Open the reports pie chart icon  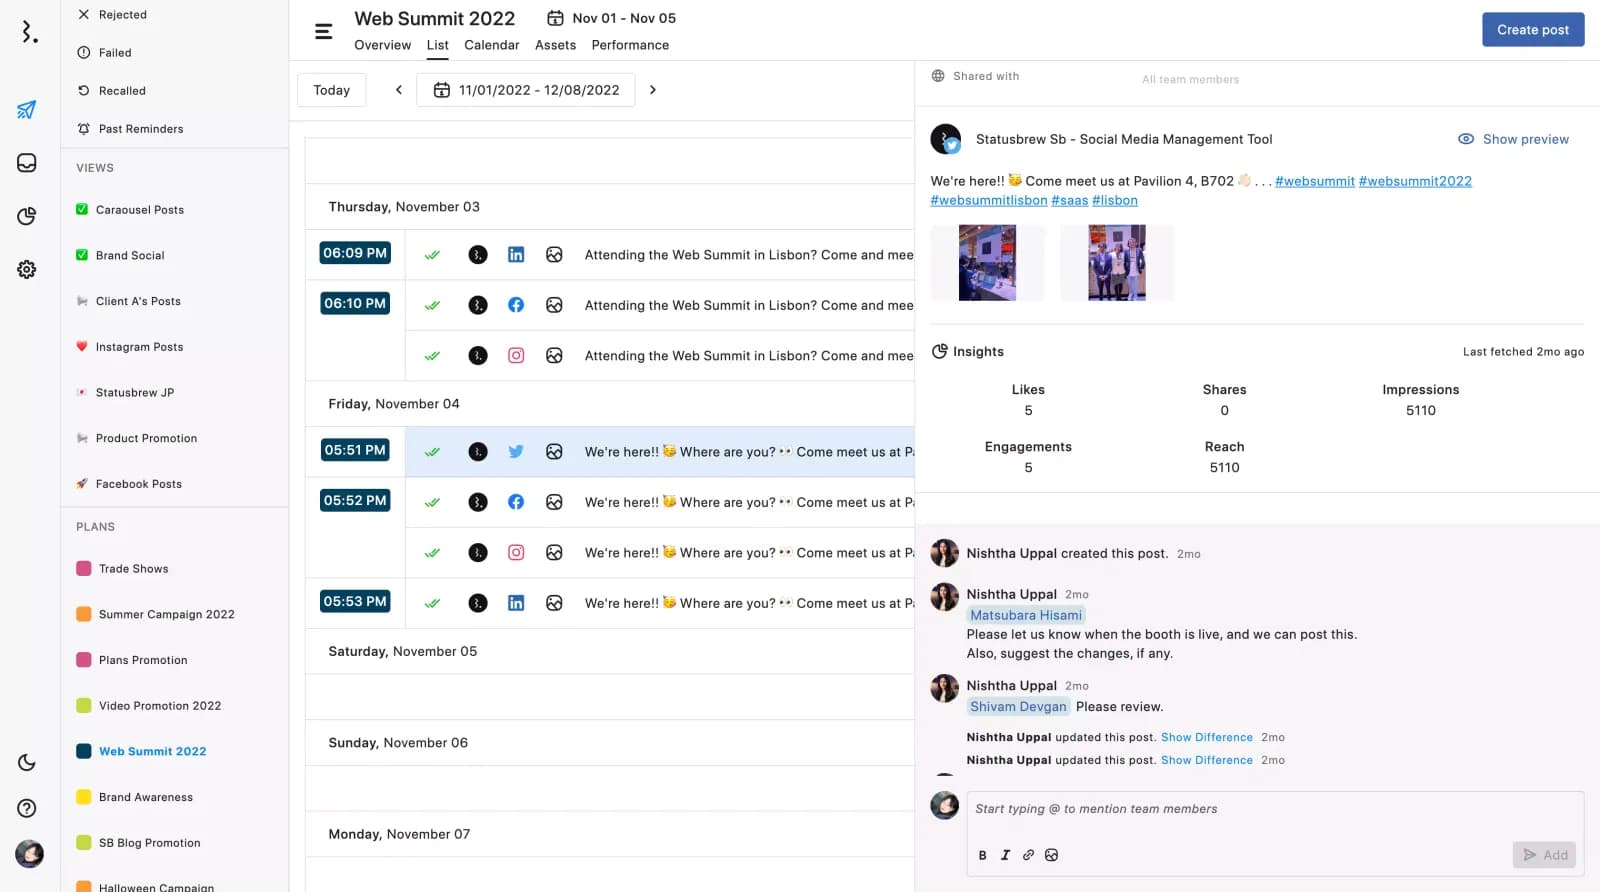27,216
